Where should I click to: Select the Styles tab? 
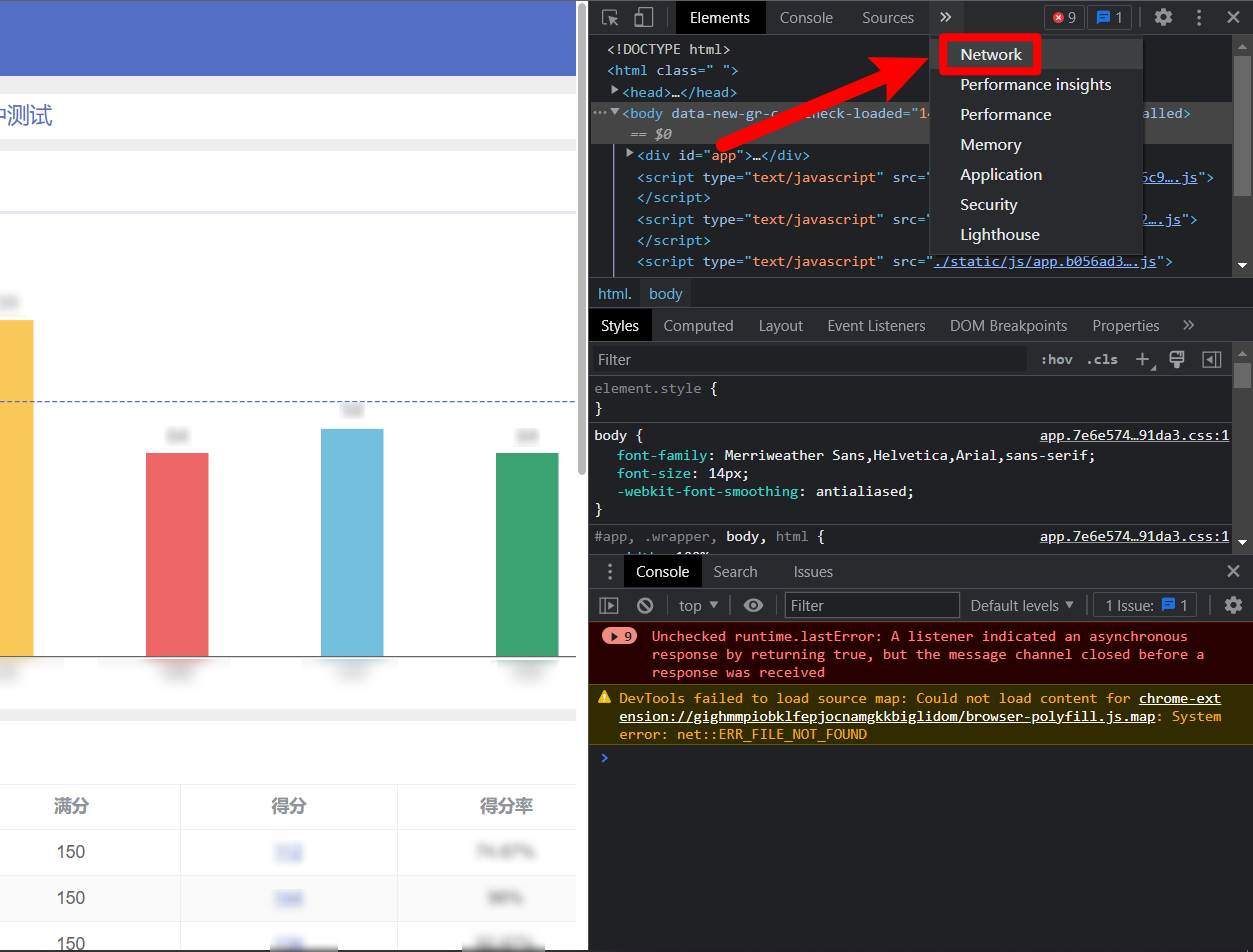point(620,326)
